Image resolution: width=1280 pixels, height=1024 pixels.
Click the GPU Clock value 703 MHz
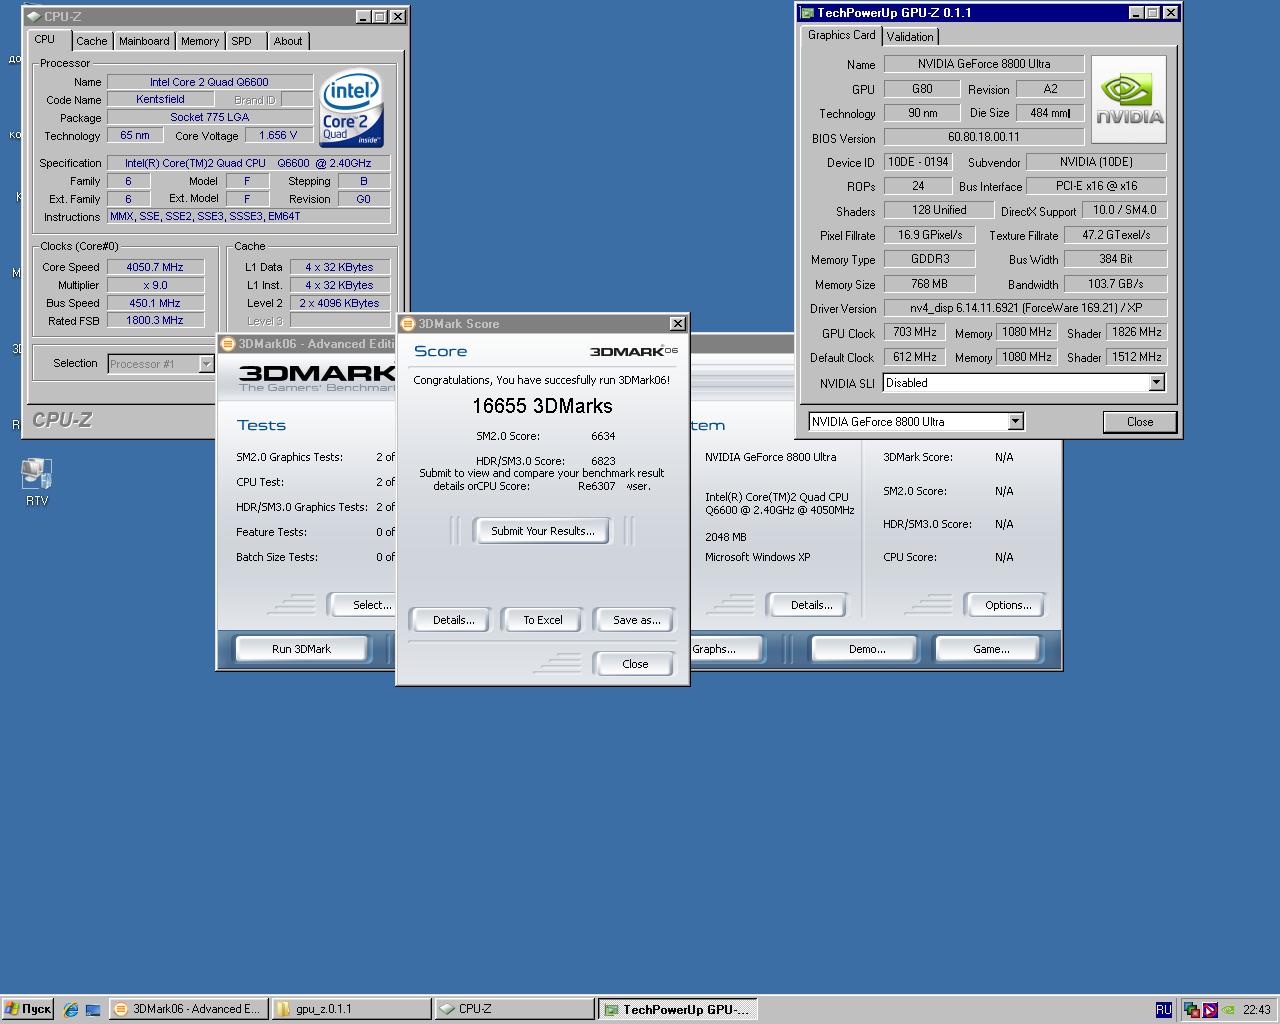(x=915, y=332)
